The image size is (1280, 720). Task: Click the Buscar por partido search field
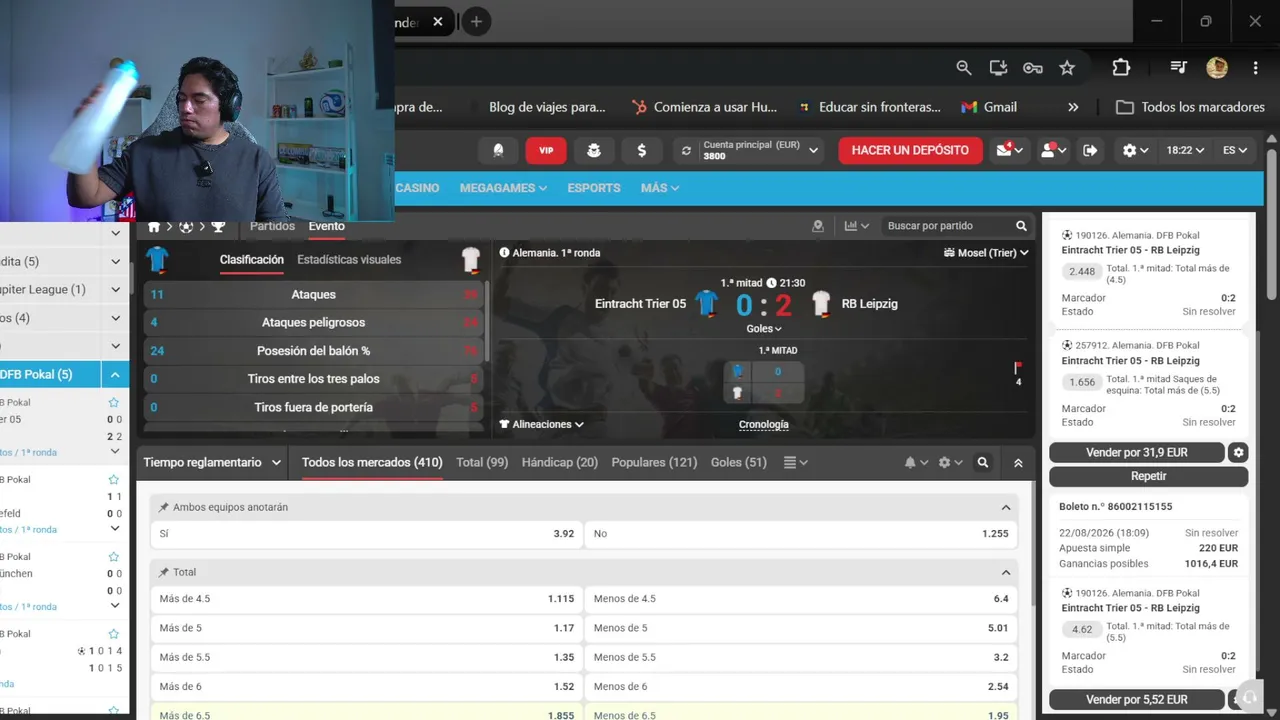coord(945,226)
